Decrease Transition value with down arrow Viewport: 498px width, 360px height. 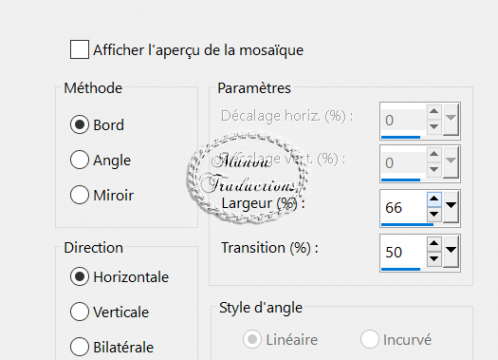(x=434, y=259)
